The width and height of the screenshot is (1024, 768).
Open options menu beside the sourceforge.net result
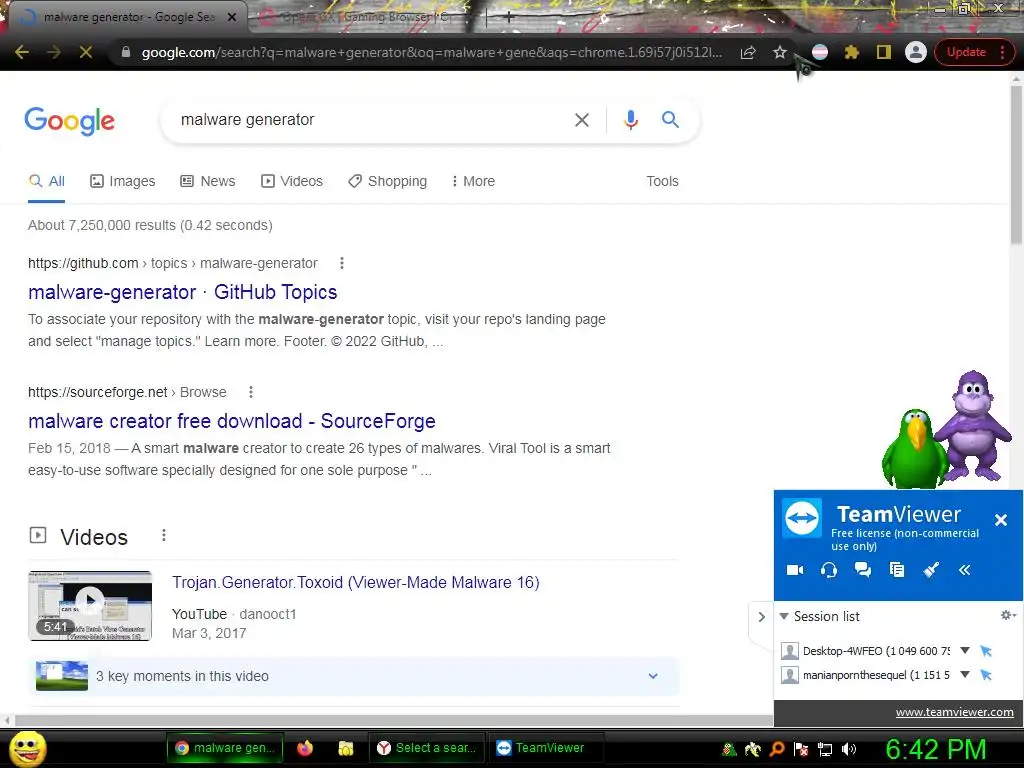click(x=251, y=392)
